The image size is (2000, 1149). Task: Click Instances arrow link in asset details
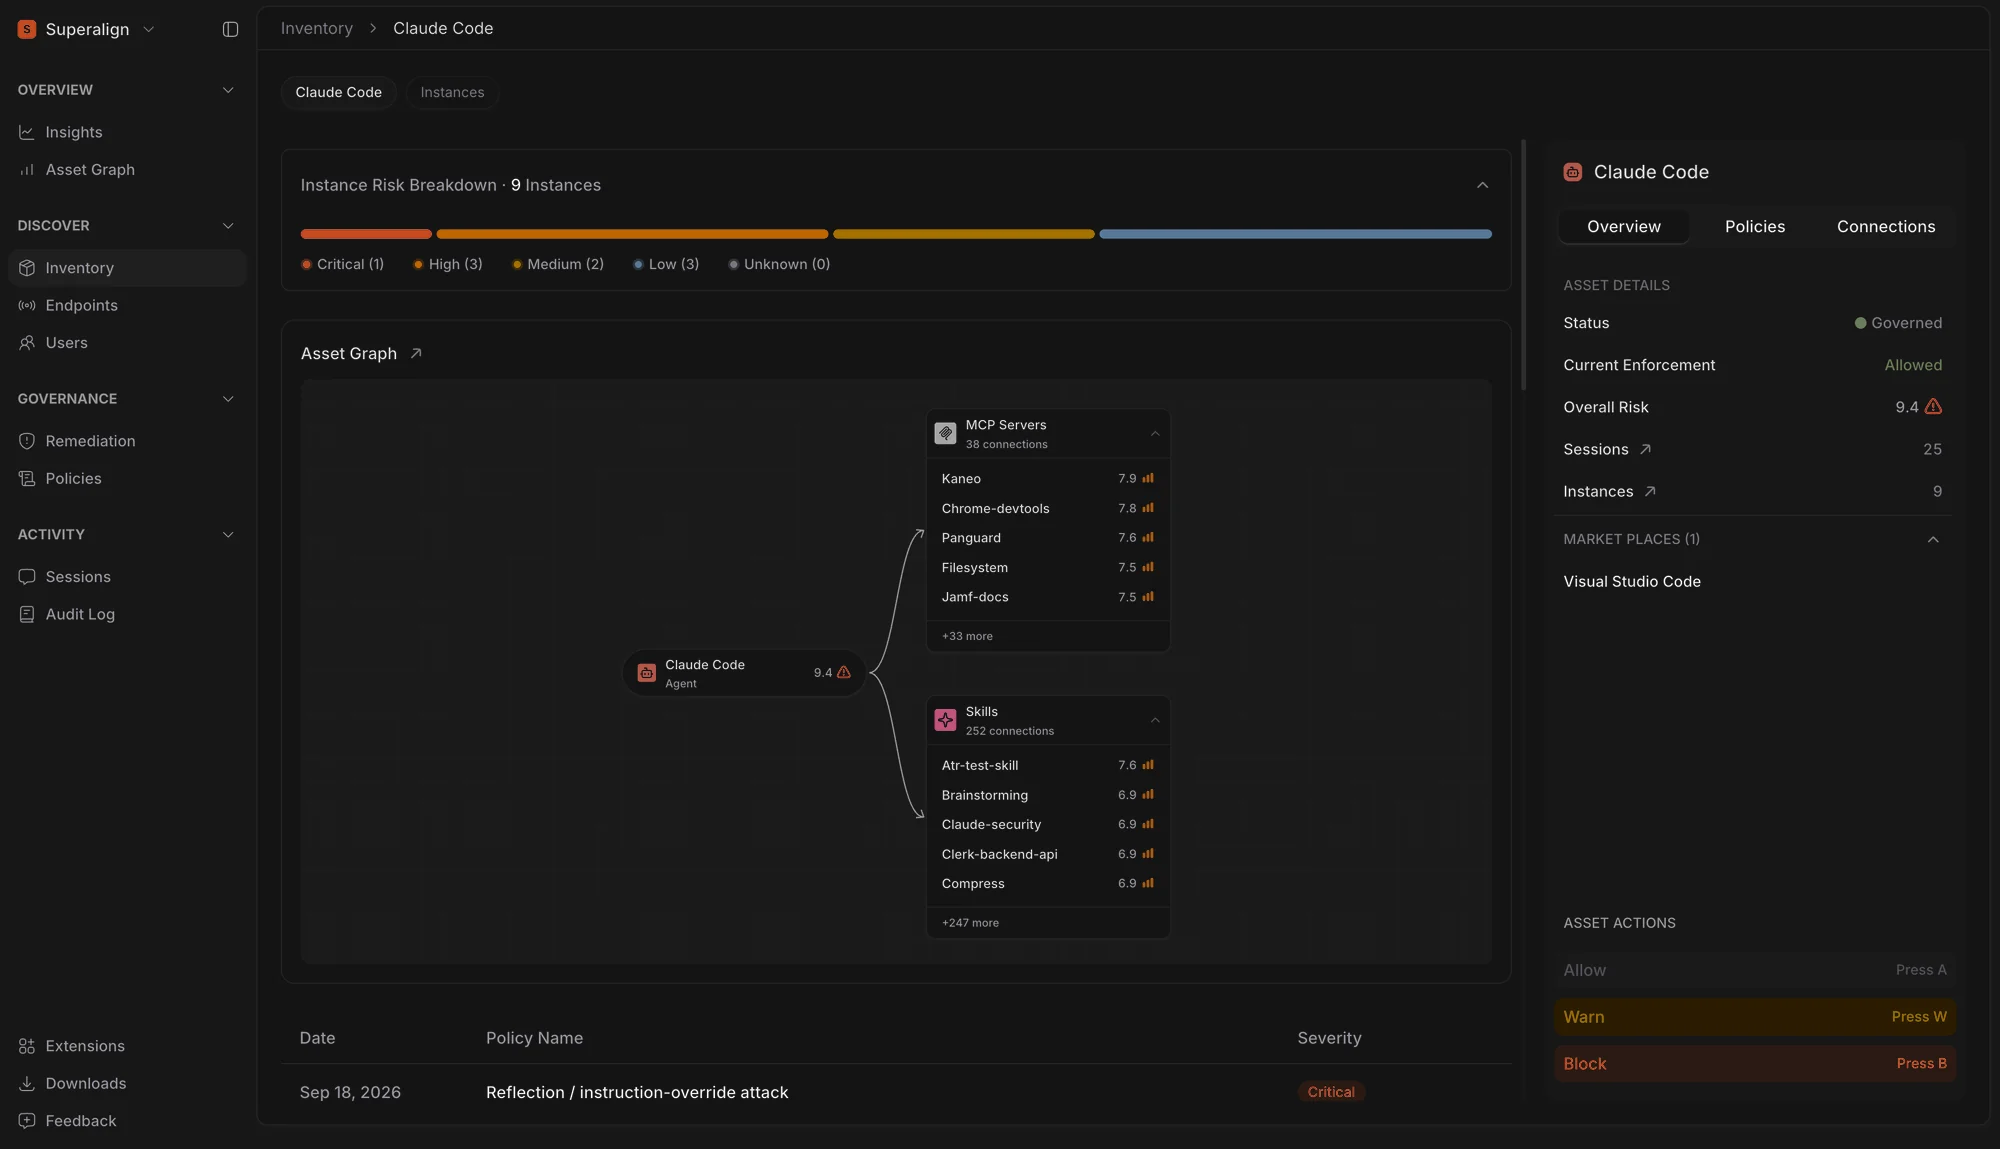pos(1650,492)
